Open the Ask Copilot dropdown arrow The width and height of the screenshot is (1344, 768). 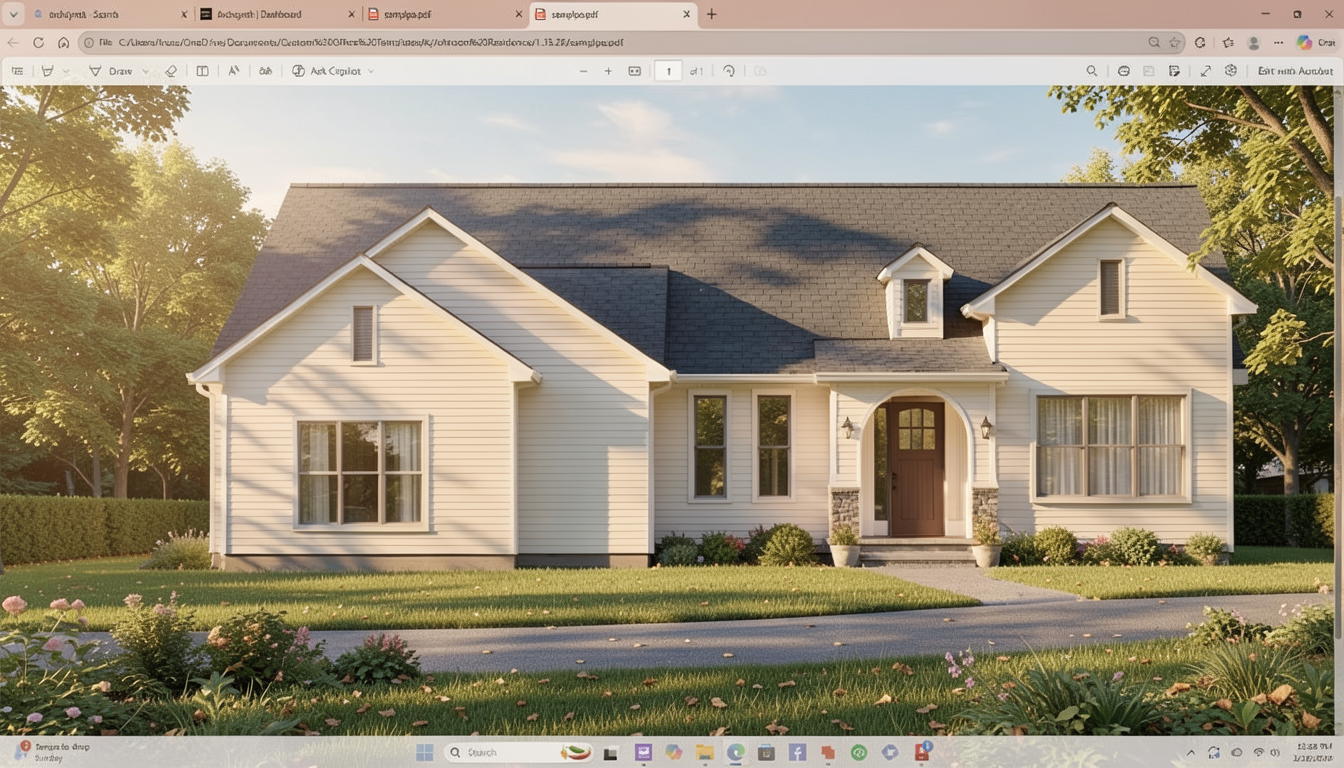(371, 72)
